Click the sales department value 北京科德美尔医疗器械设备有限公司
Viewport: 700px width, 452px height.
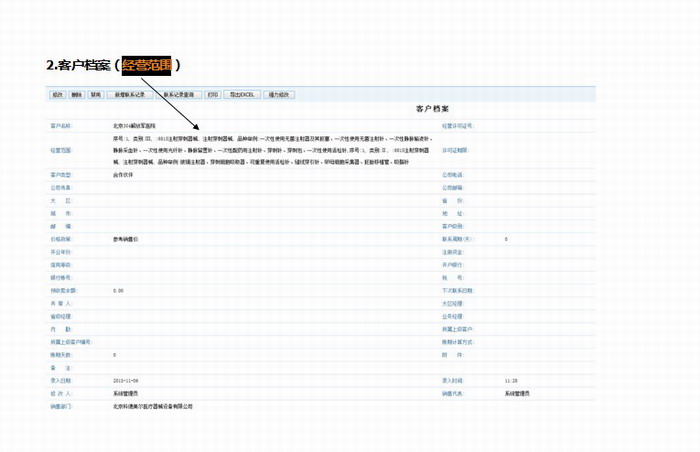pos(153,407)
